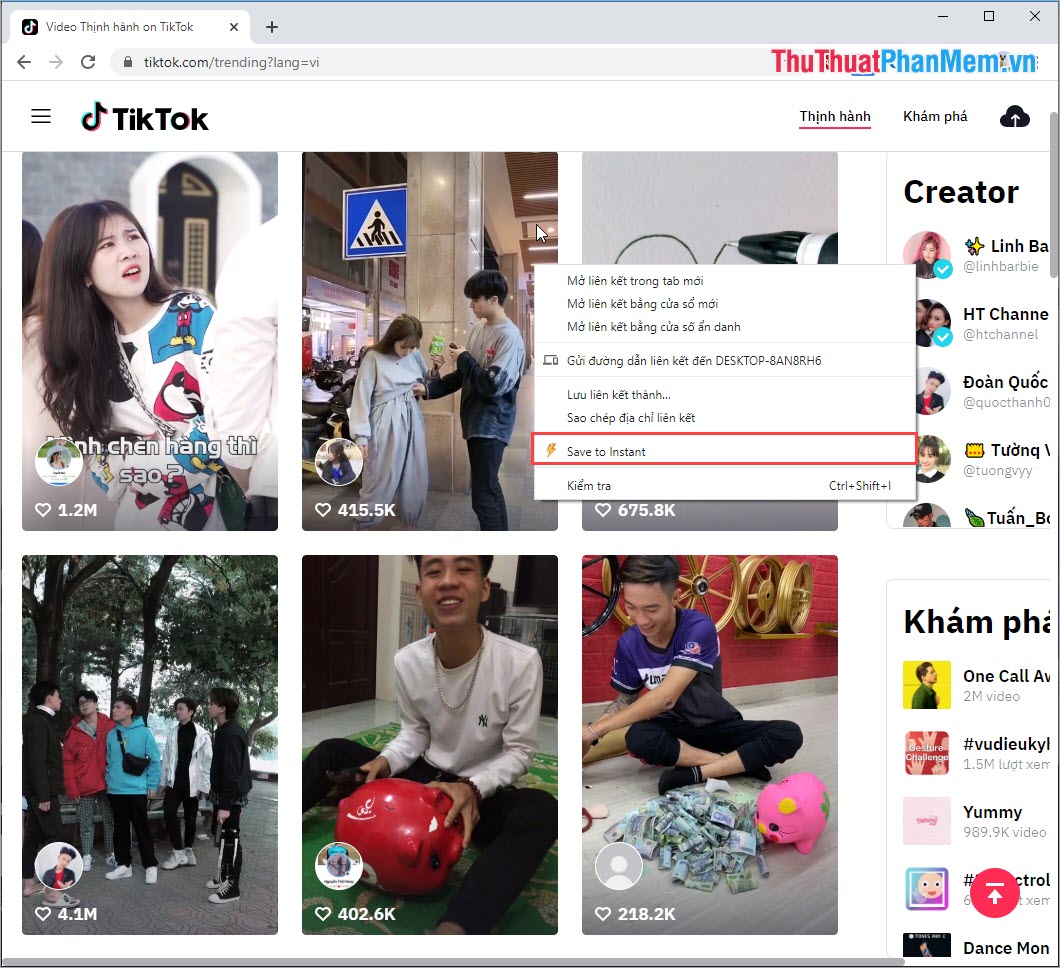Select the Thịnh hành tab
This screenshot has height=968, width=1060.
click(834, 116)
